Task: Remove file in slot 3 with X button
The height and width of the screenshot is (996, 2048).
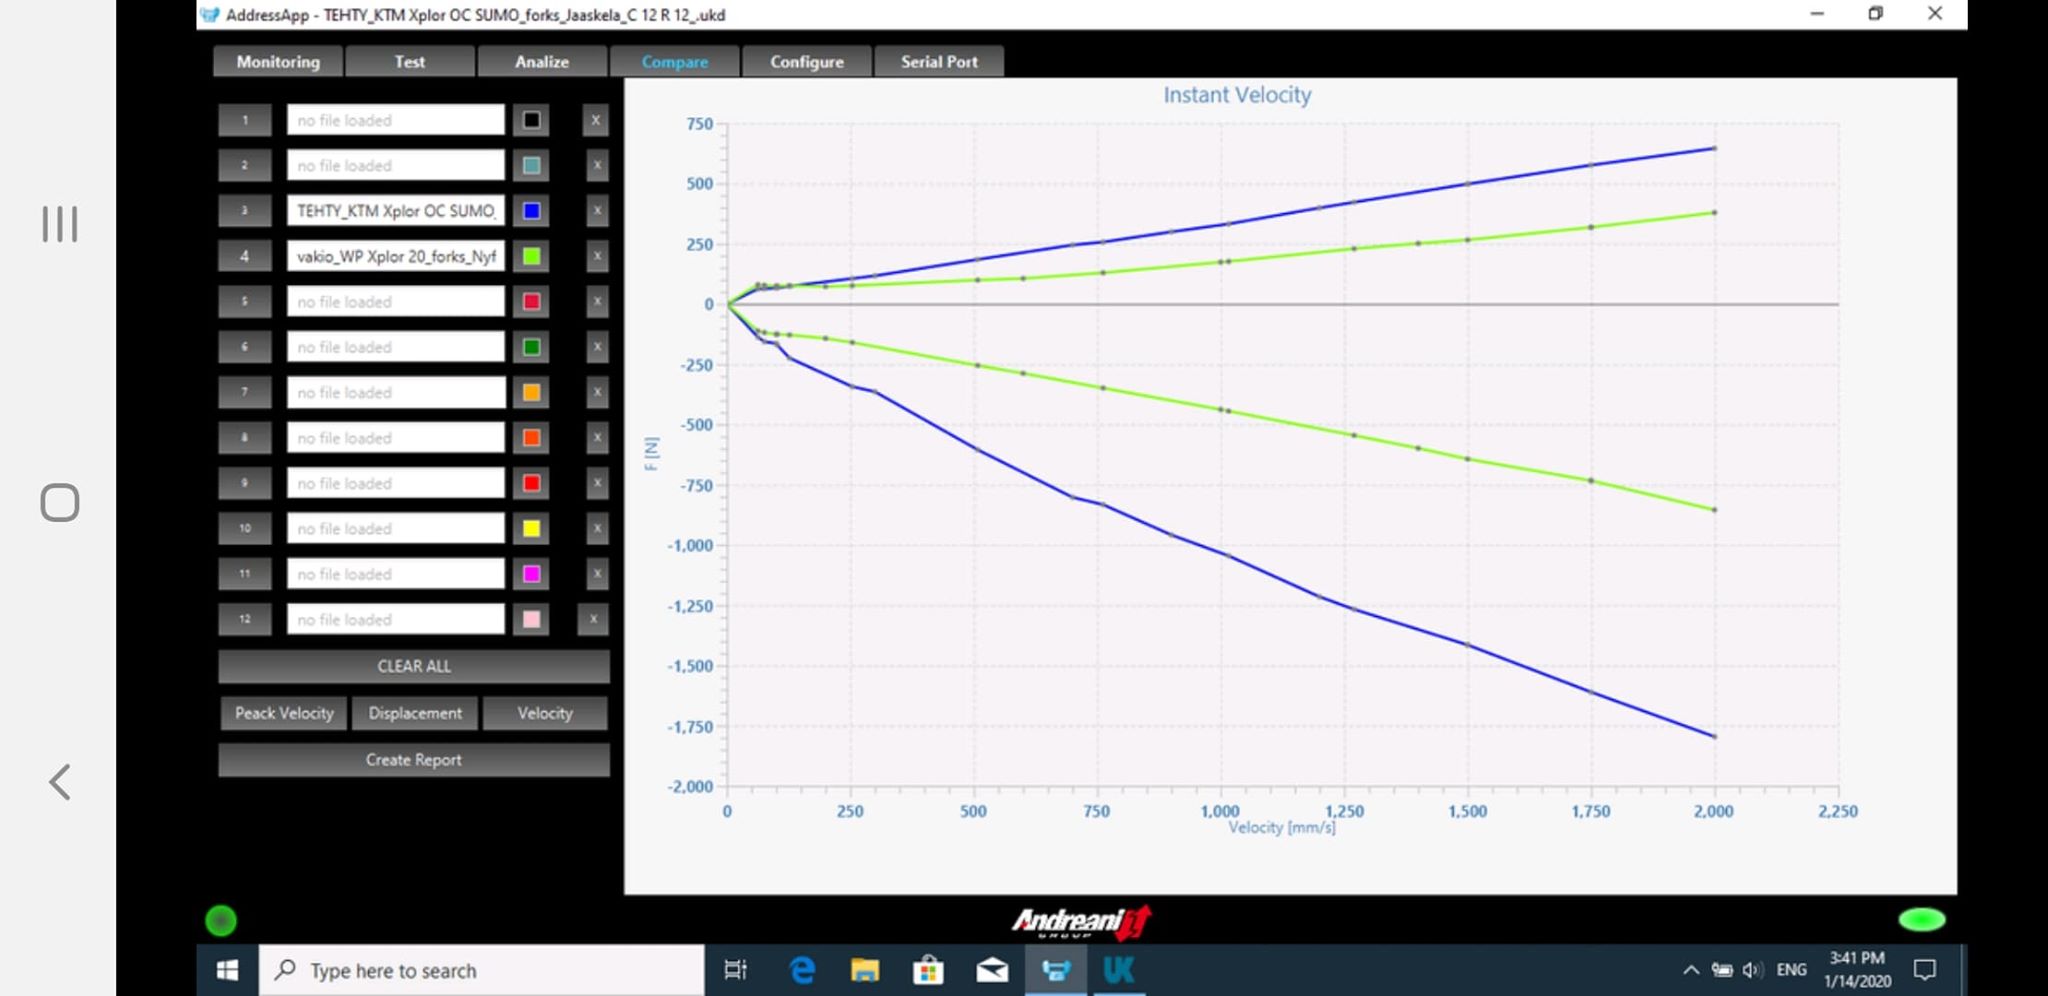Action: (596, 211)
